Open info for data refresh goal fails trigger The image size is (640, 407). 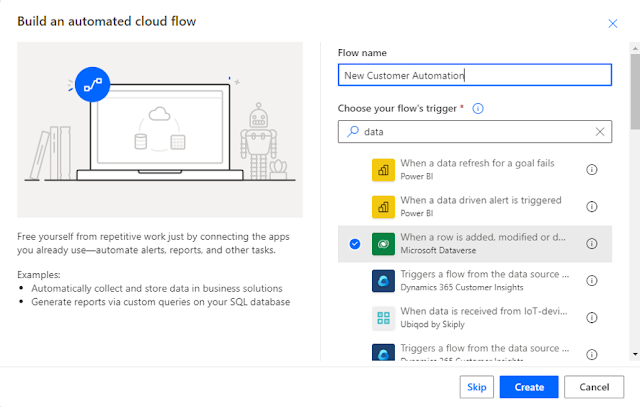[x=591, y=169]
